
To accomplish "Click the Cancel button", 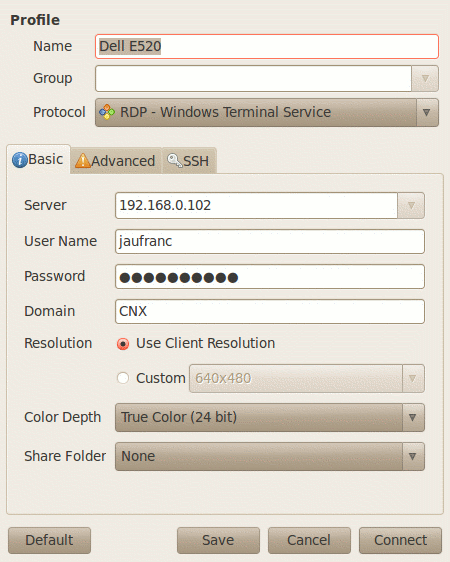I will [x=309, y=540].
